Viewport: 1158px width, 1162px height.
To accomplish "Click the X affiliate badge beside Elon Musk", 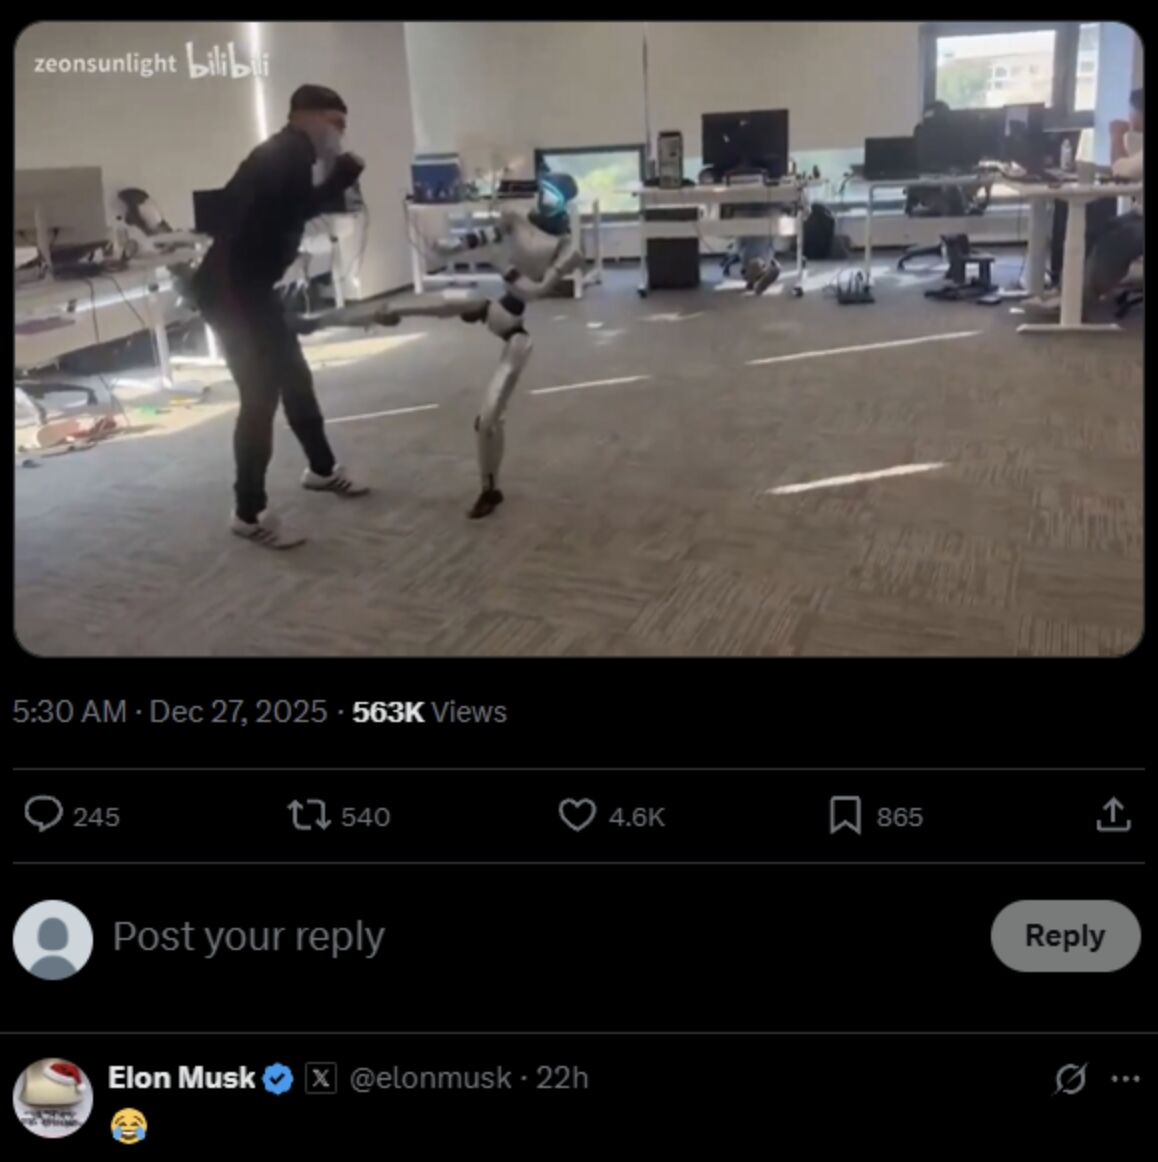I will 320,1078.
